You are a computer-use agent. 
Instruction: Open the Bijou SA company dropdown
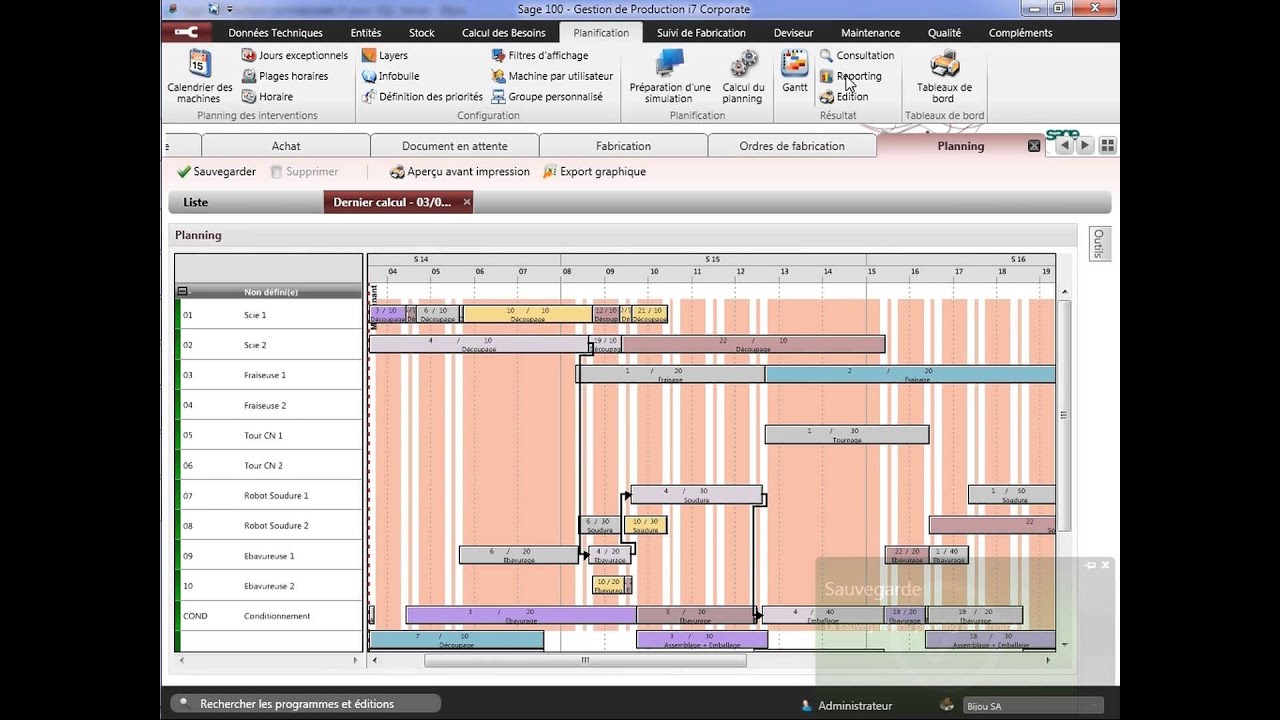coord(1034,706)
